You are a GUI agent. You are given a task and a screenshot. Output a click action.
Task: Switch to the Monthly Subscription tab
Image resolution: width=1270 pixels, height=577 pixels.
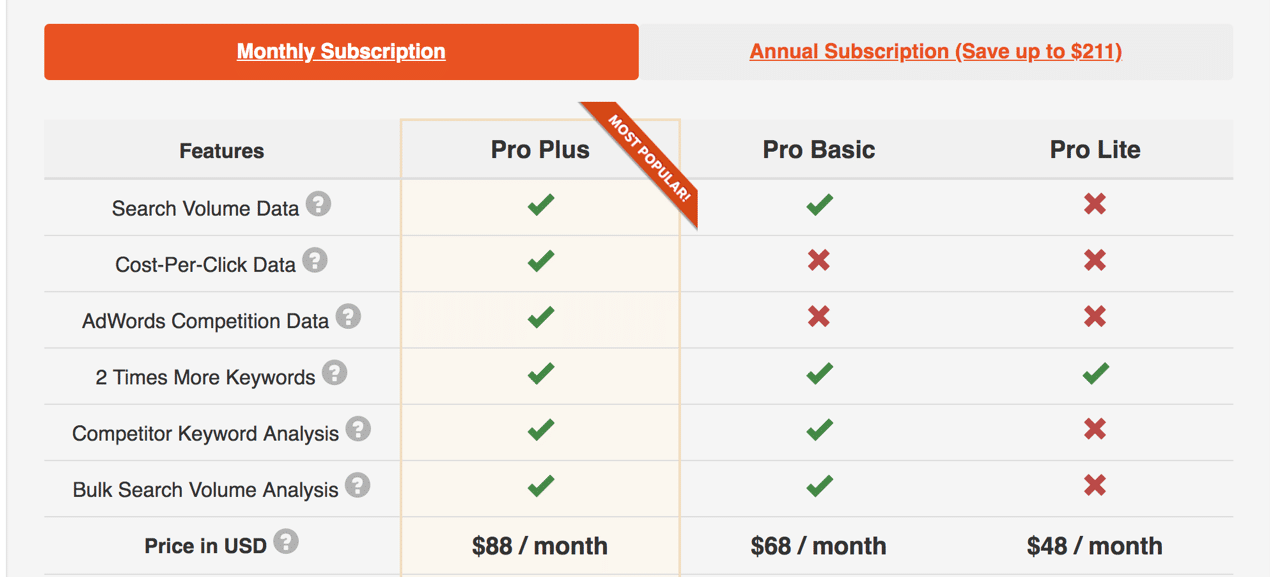pos(341,52)
